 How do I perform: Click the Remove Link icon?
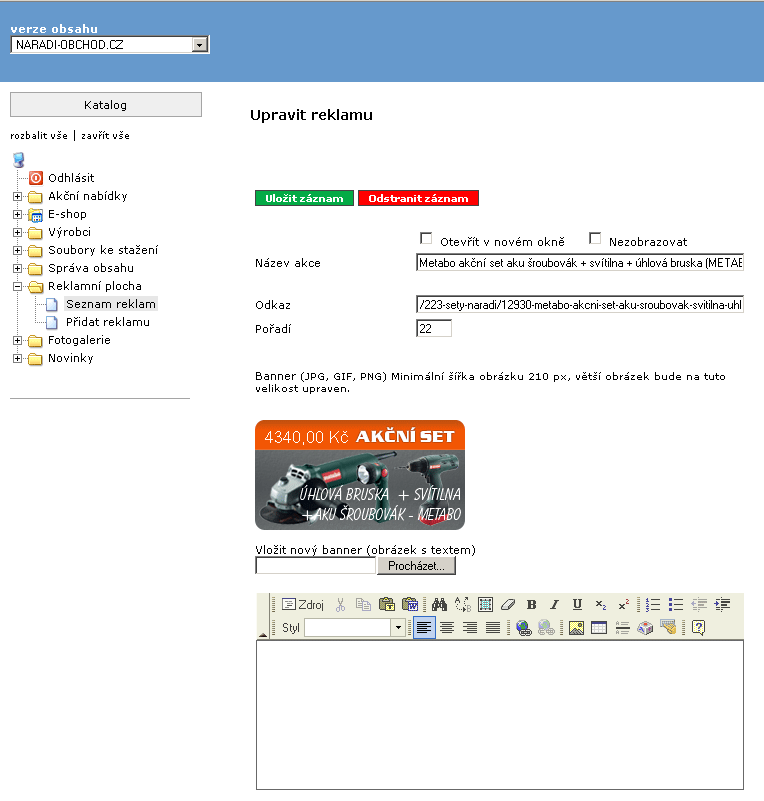(x=546, y=627)
